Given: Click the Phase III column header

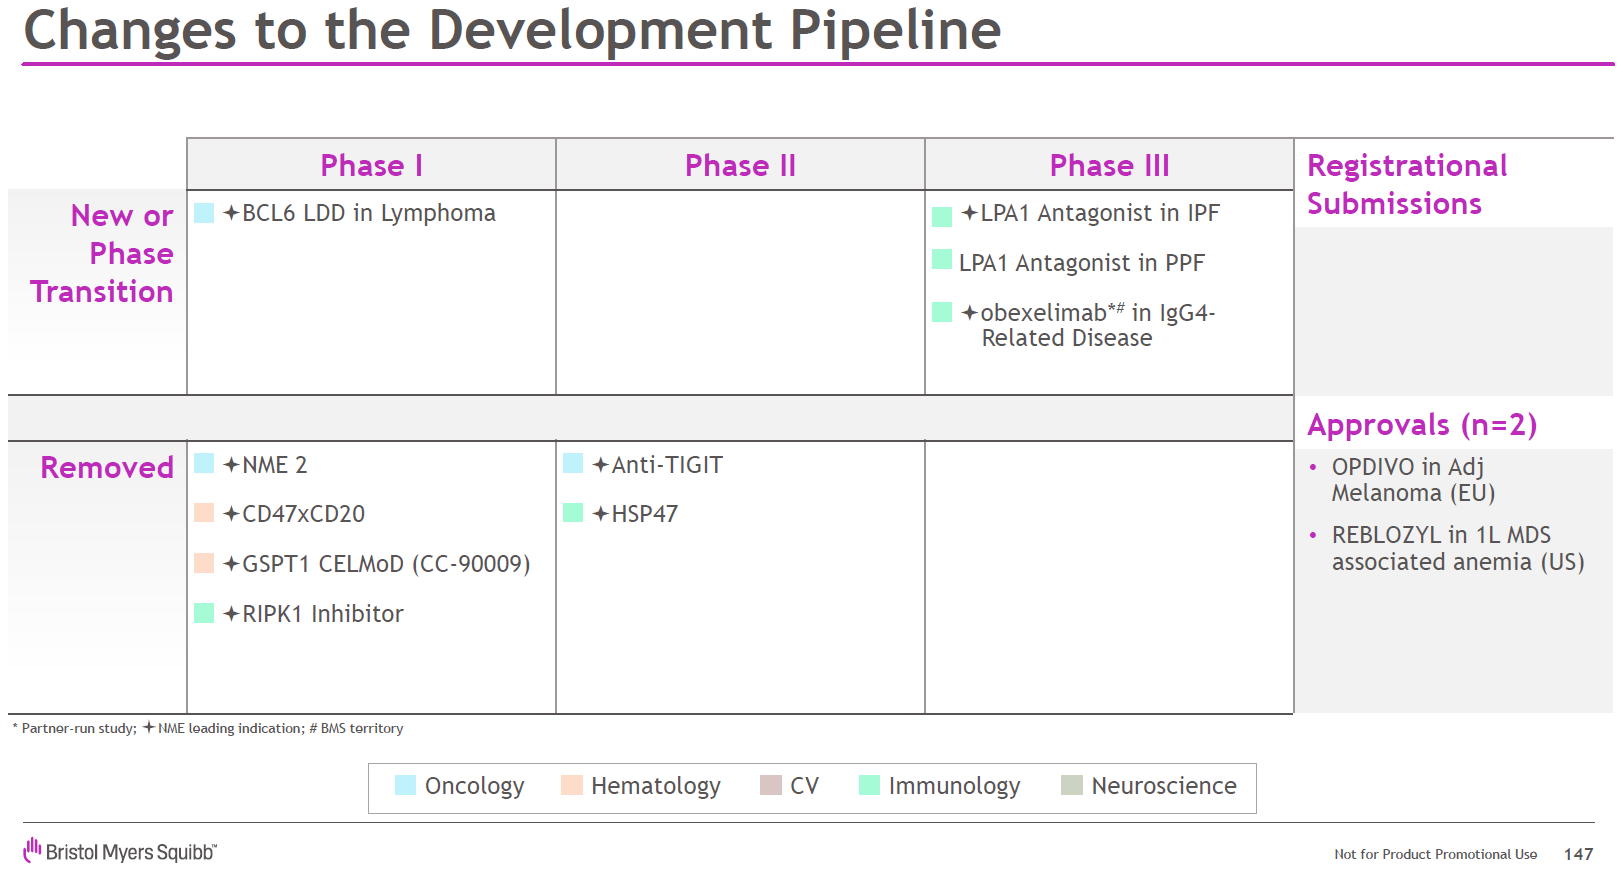Looking at the screenshot, I should pyautogui.click(x=1109, y=165).
